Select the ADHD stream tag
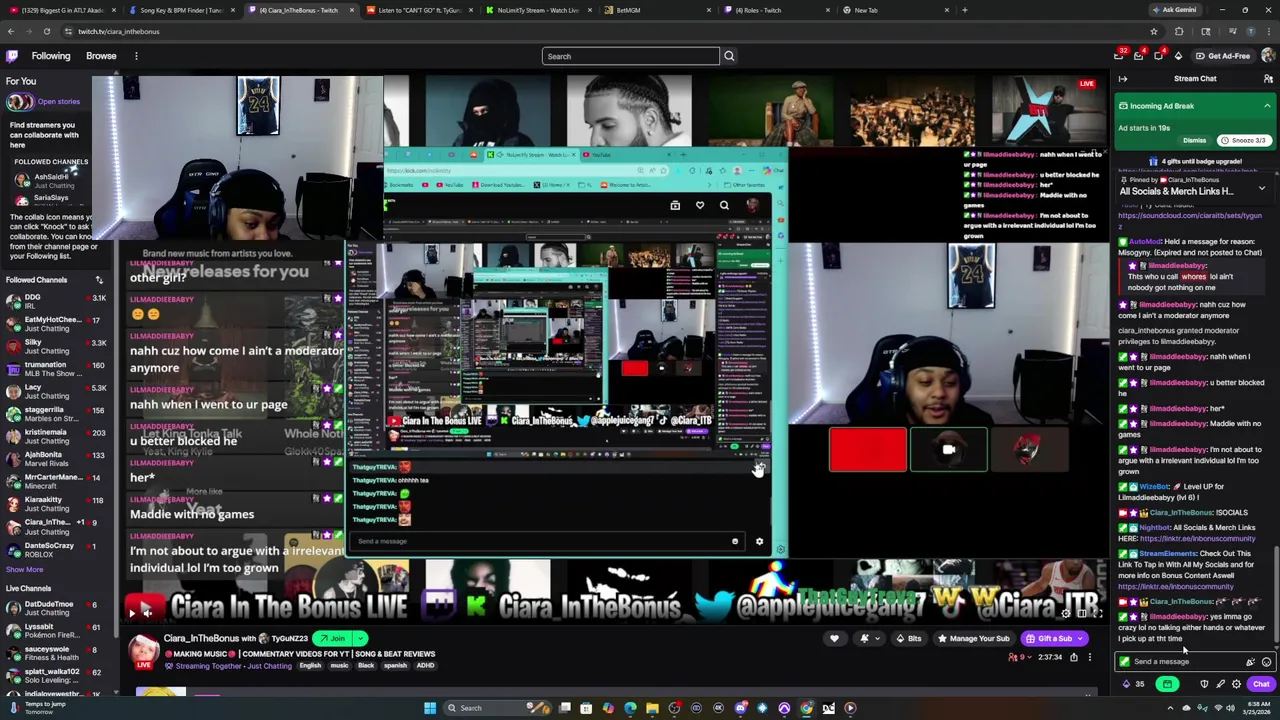 tap(426, 666)
